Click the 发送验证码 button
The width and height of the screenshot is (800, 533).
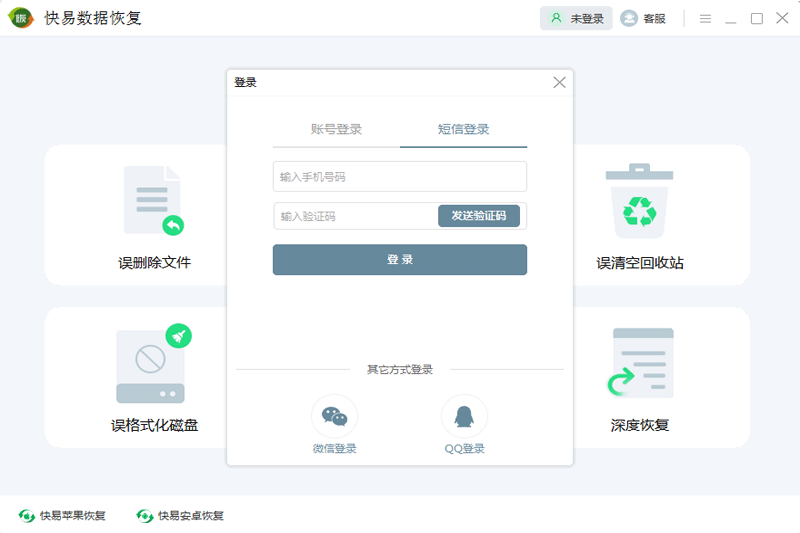click(479, 216)
